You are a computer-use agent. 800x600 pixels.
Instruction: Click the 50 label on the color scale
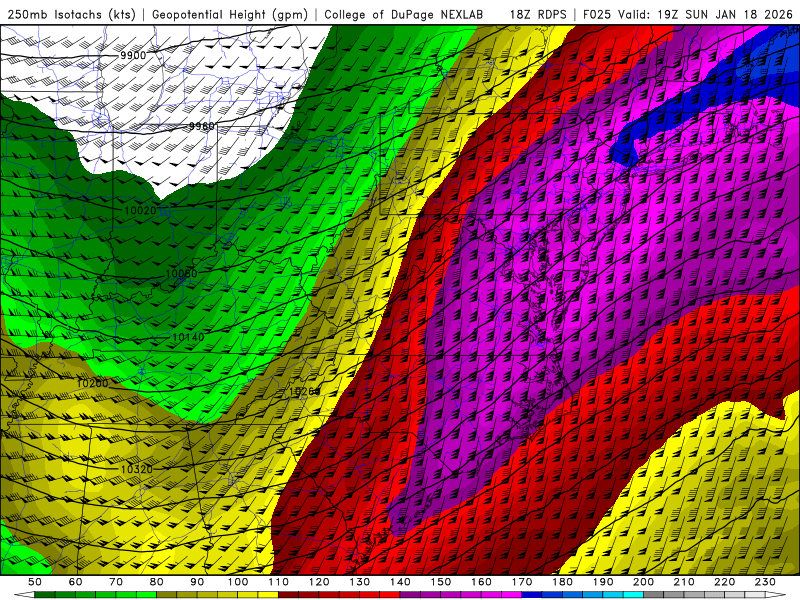(35, 582)
